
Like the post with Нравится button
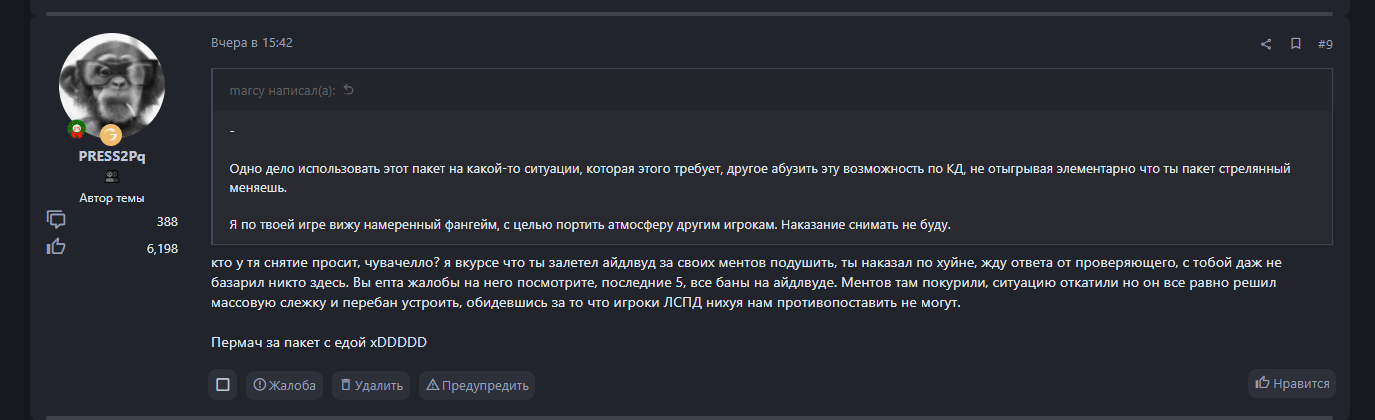(1292, 383)
